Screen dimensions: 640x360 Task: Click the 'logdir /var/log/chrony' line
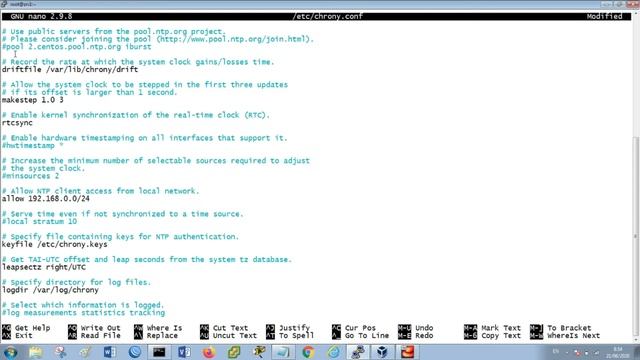click(50, 290)
